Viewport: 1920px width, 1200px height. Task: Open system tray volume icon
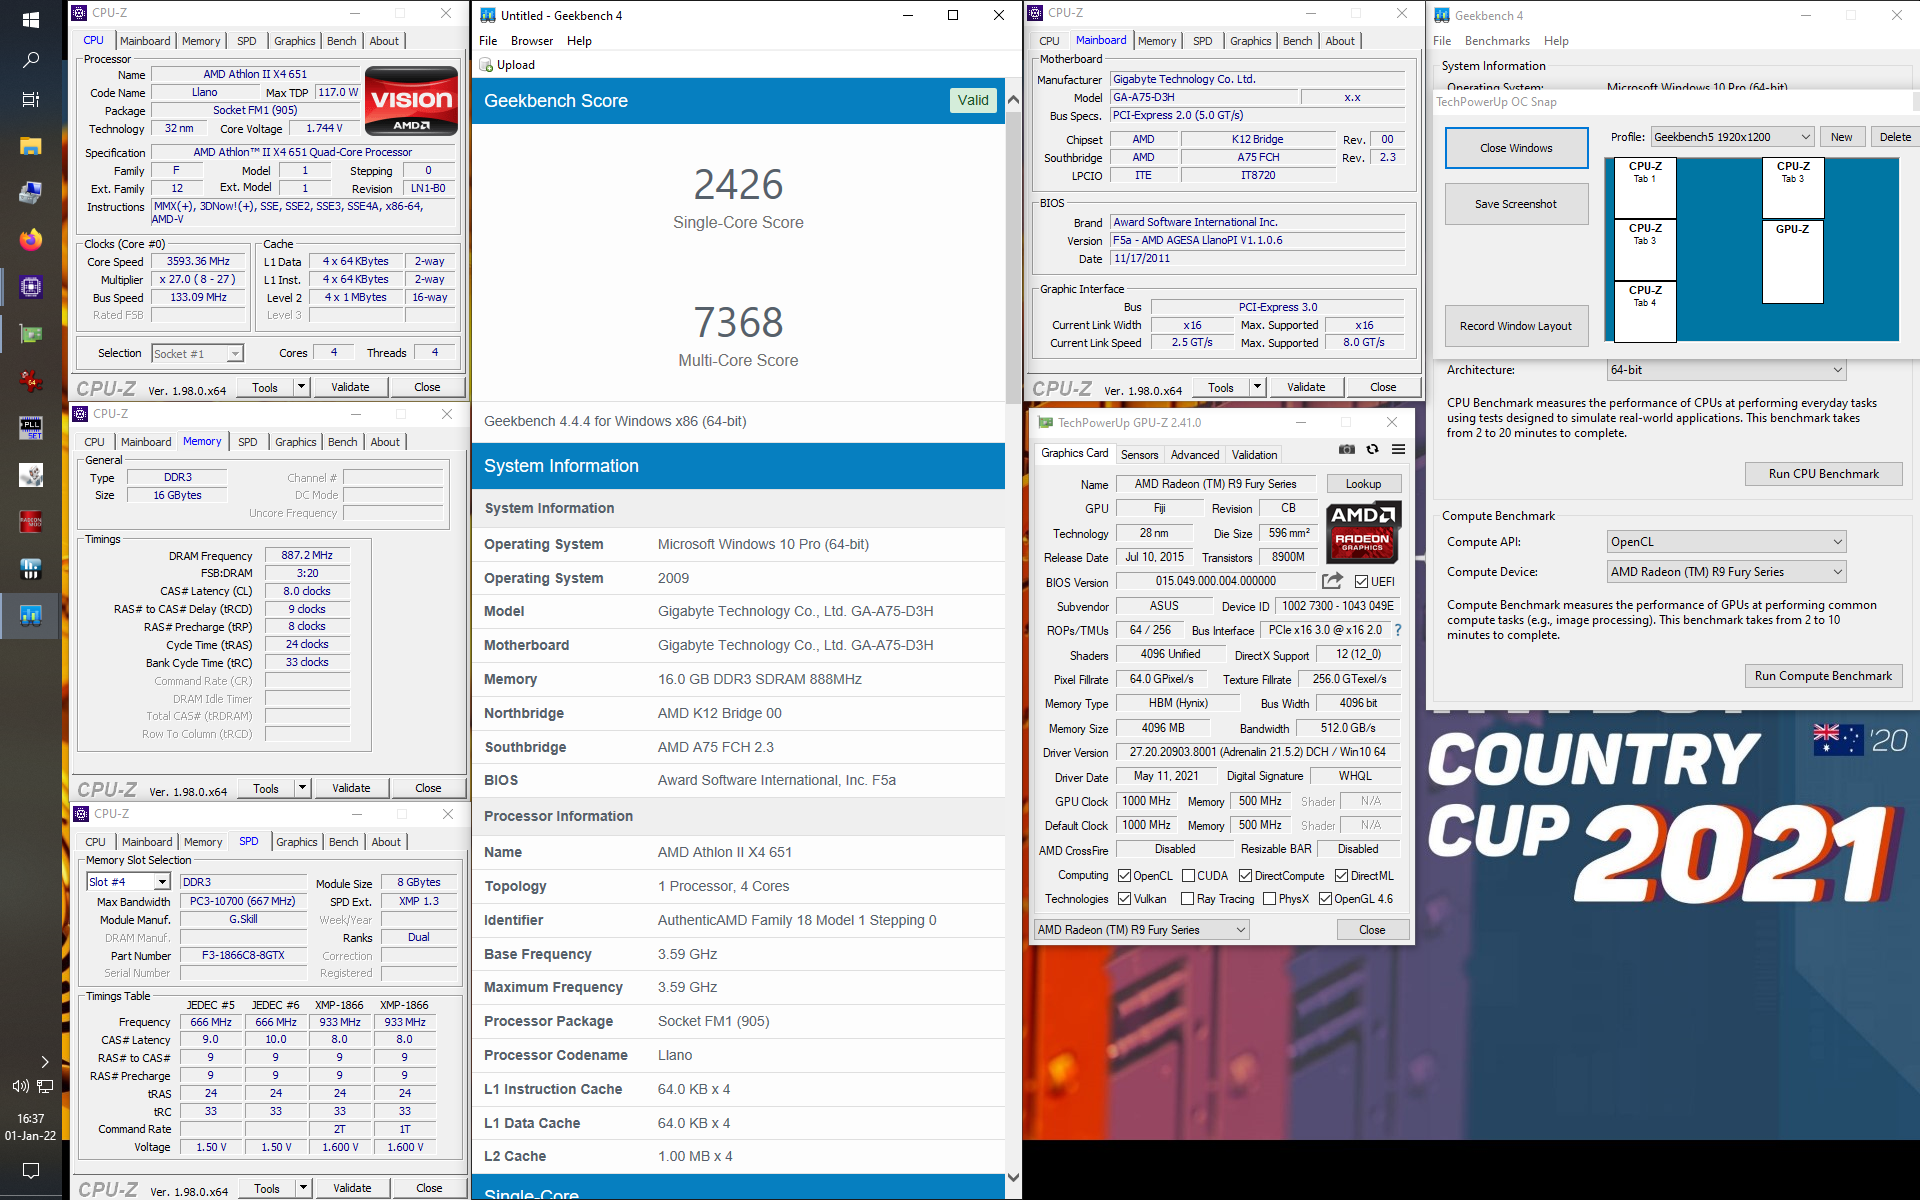point(20,1086)
